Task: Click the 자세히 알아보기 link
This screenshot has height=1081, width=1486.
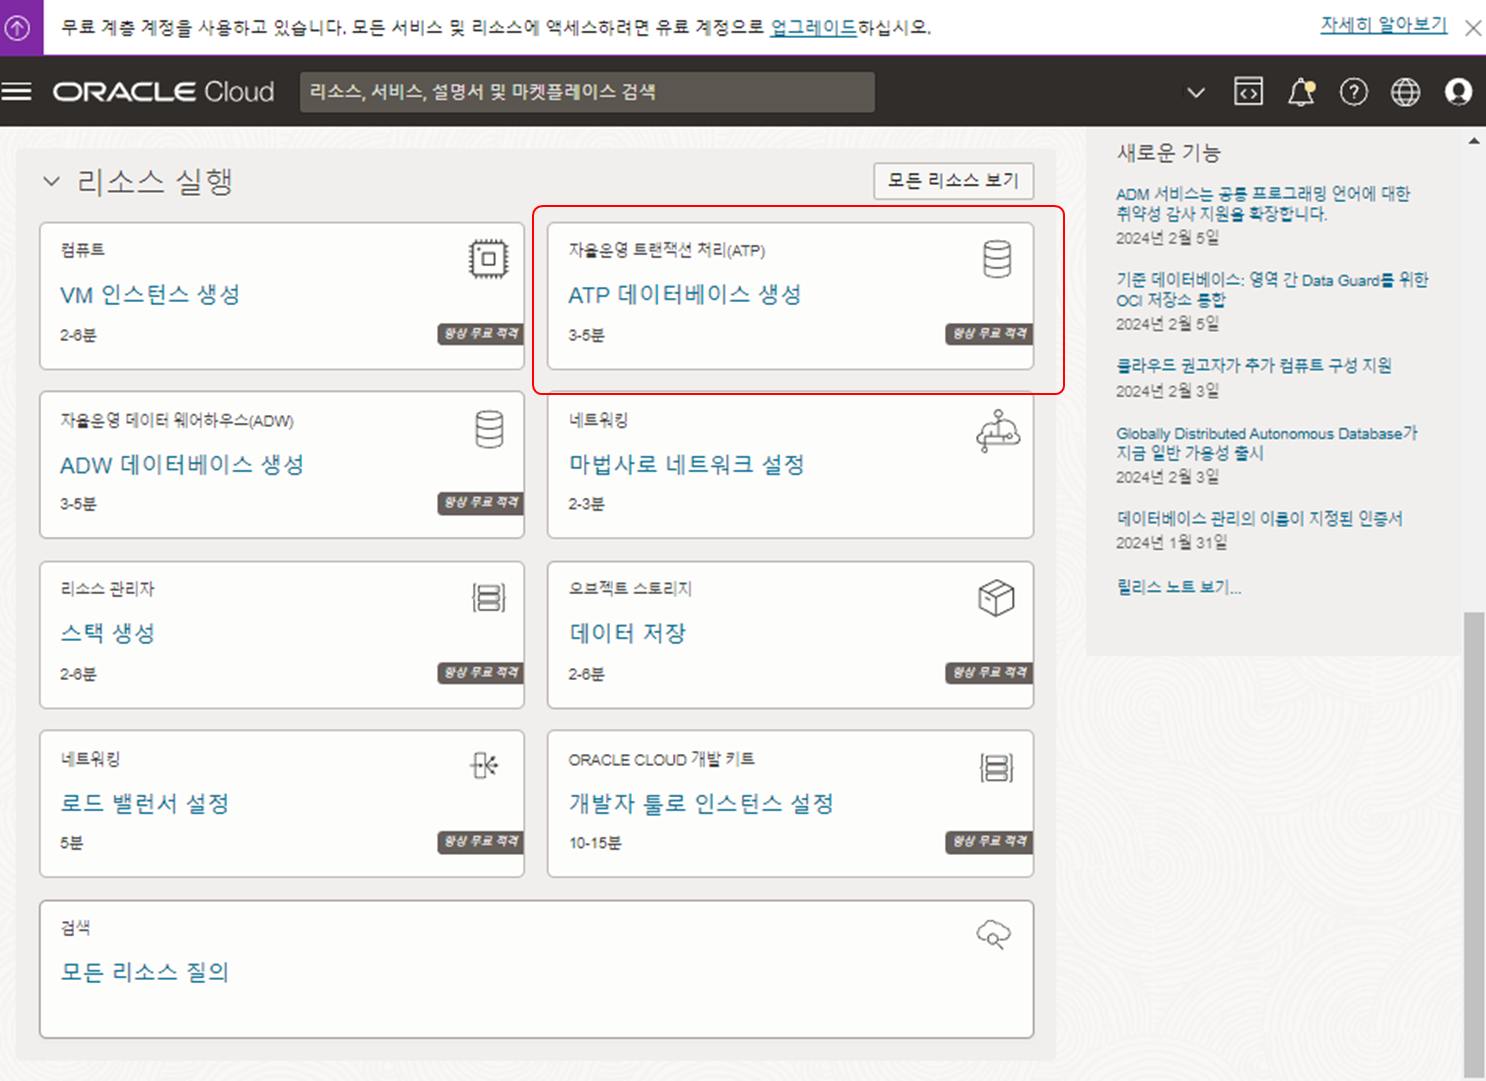Action: click(1383, 25)
